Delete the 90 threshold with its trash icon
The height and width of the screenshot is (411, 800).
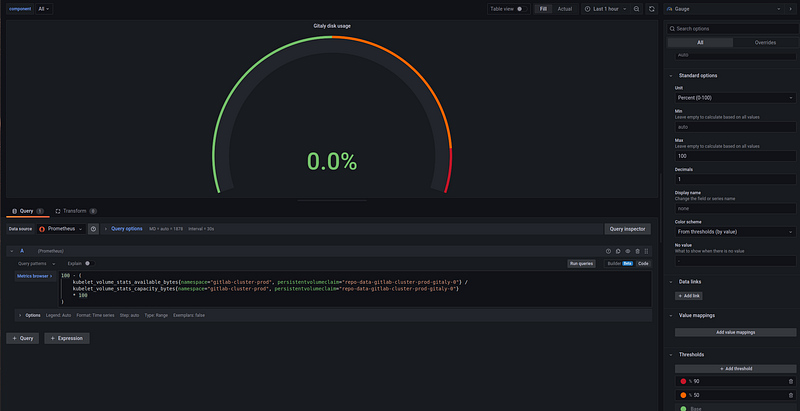click(790, 381)
